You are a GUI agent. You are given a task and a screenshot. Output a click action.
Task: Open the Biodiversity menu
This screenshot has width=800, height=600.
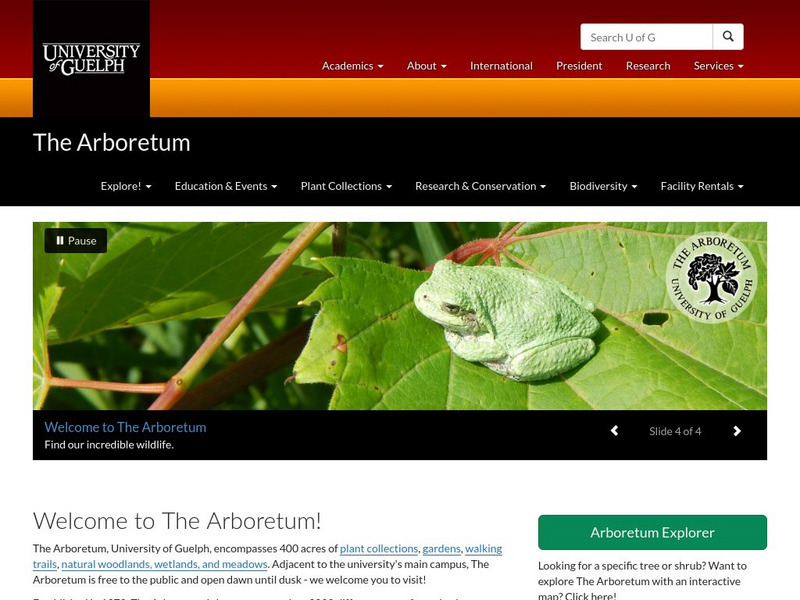point(604,186)
